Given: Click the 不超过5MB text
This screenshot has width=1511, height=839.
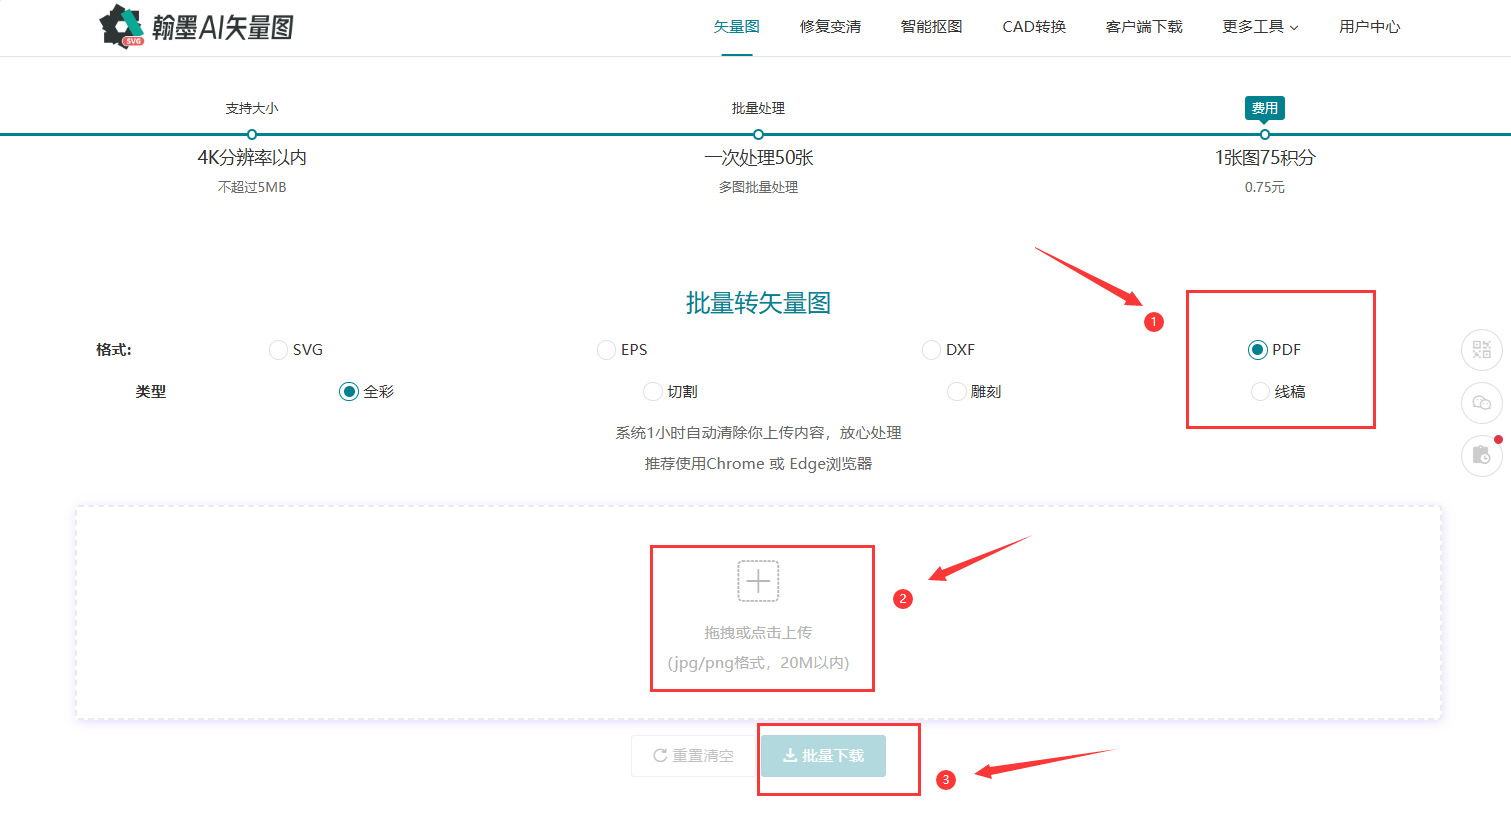Looking at the screenshot, I should (x=252, y=187).
